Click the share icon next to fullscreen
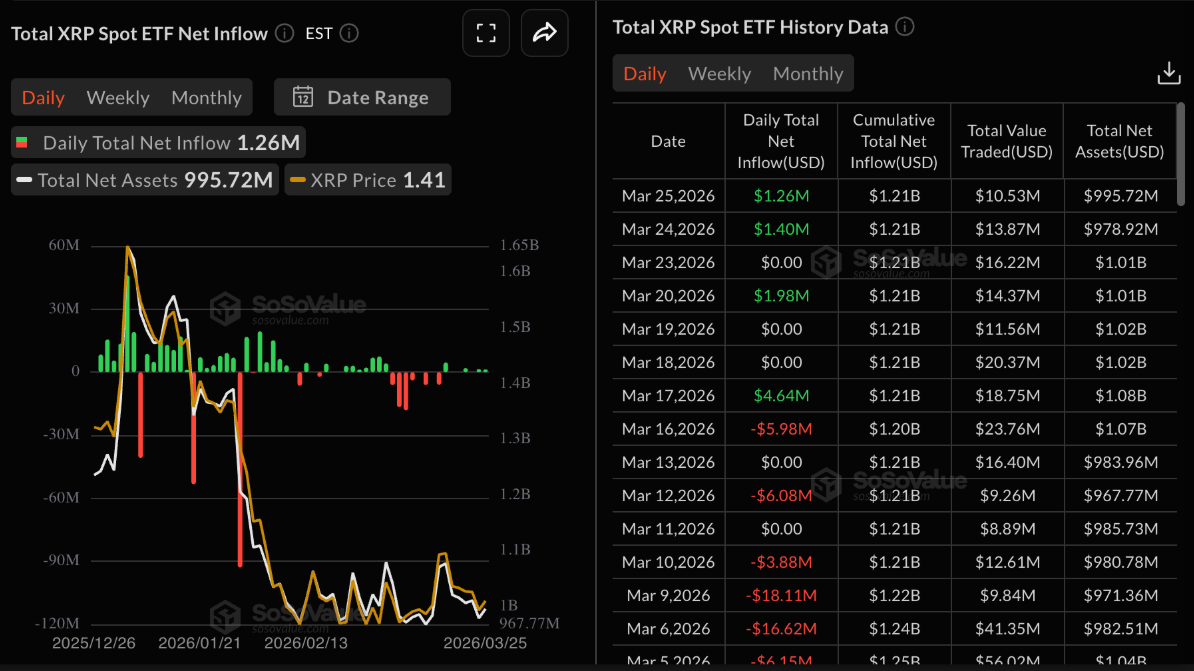 pyautogui.click(x=544, y=32)
